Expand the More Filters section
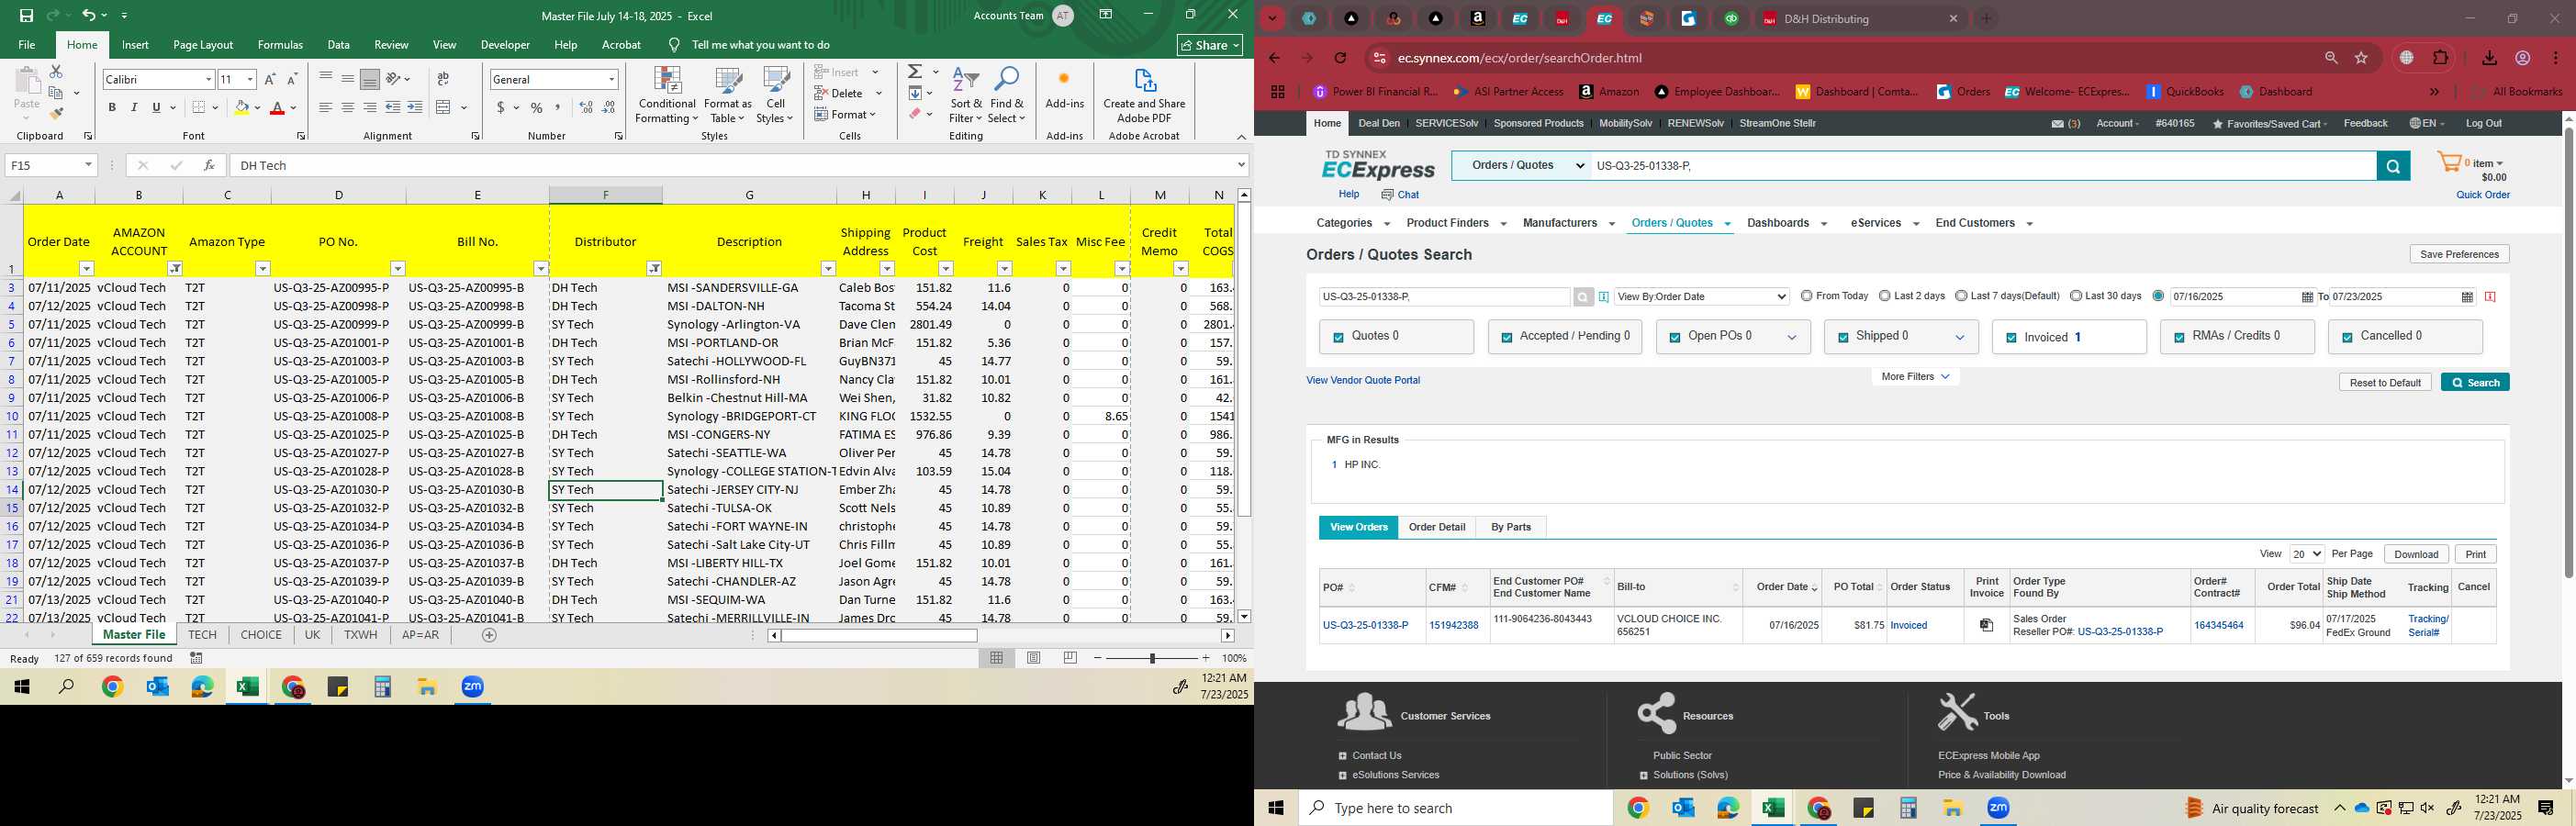Screen dimensions: 2576x826 tap(1915, 377)
